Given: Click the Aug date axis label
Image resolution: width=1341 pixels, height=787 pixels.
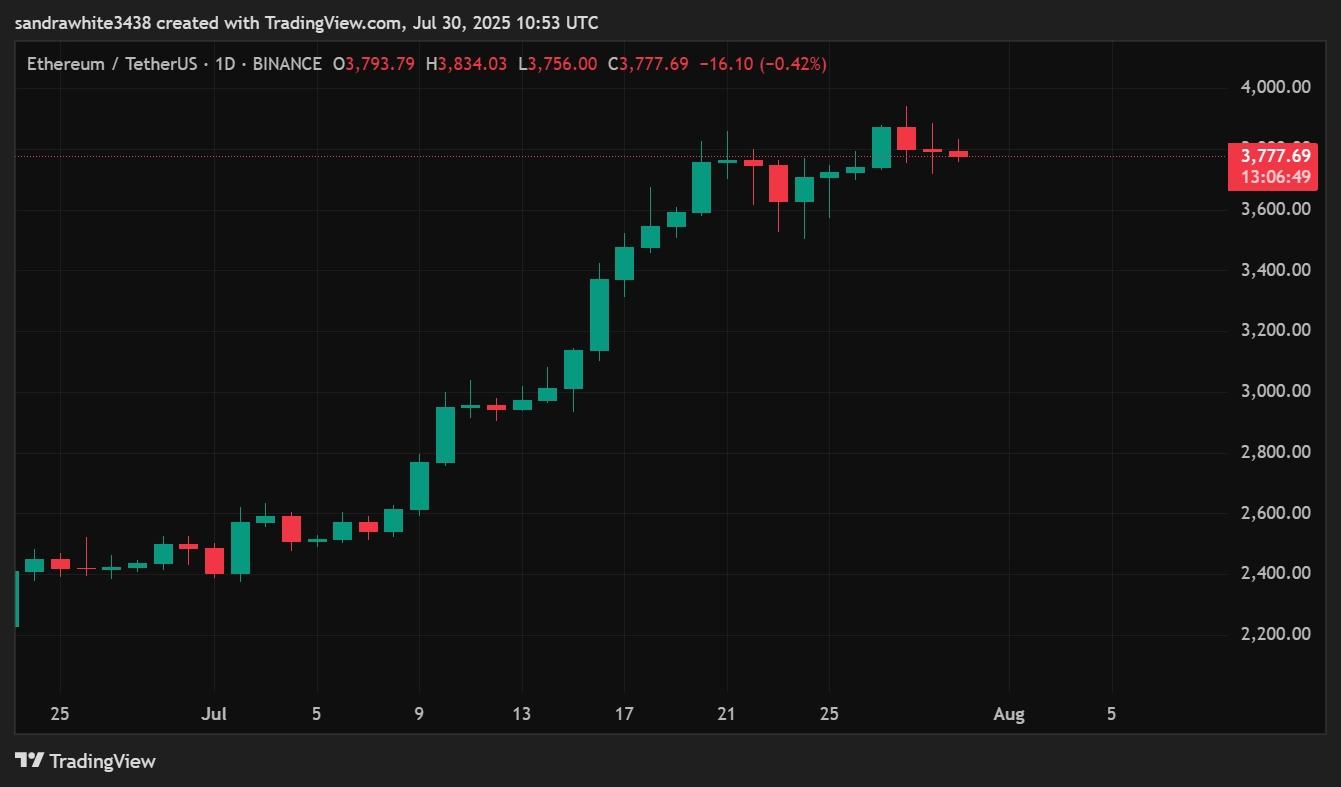Looking at the screenshot, I should (1009, 715).
